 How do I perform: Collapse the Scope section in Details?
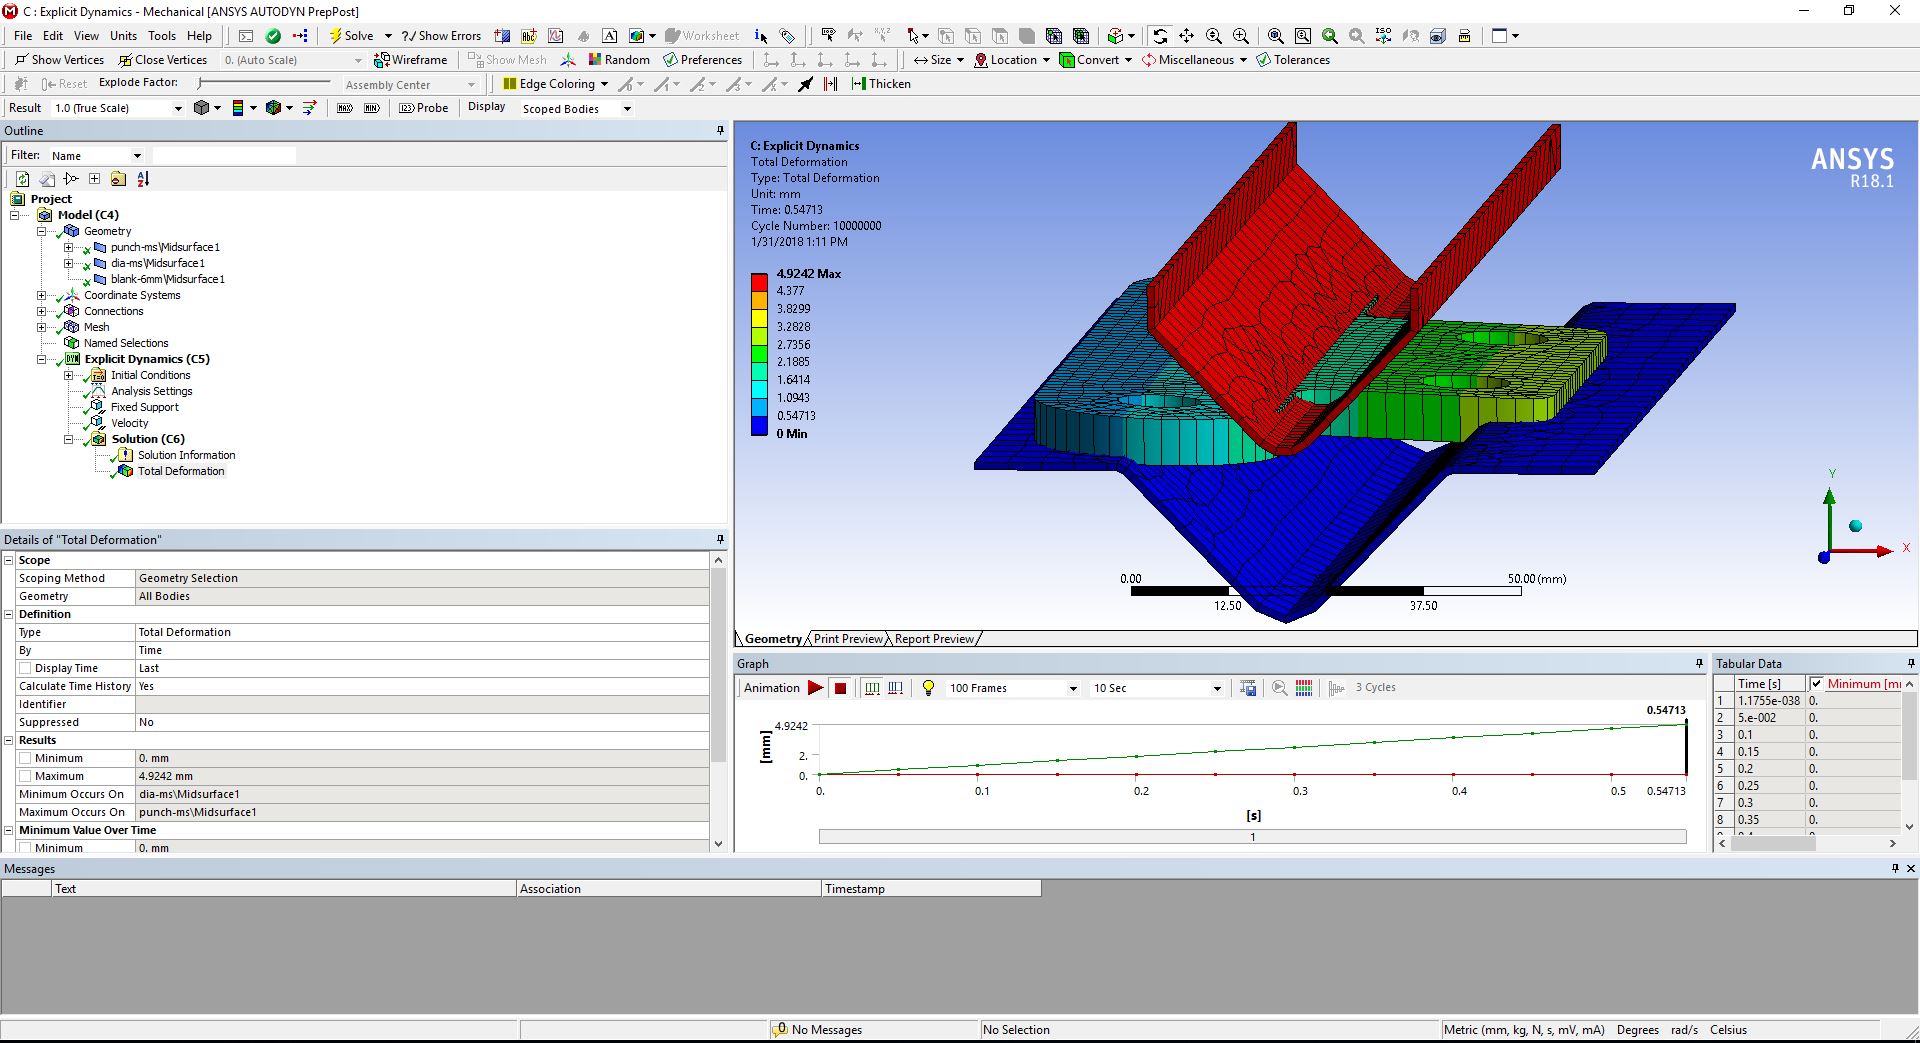tap(9, 560)
